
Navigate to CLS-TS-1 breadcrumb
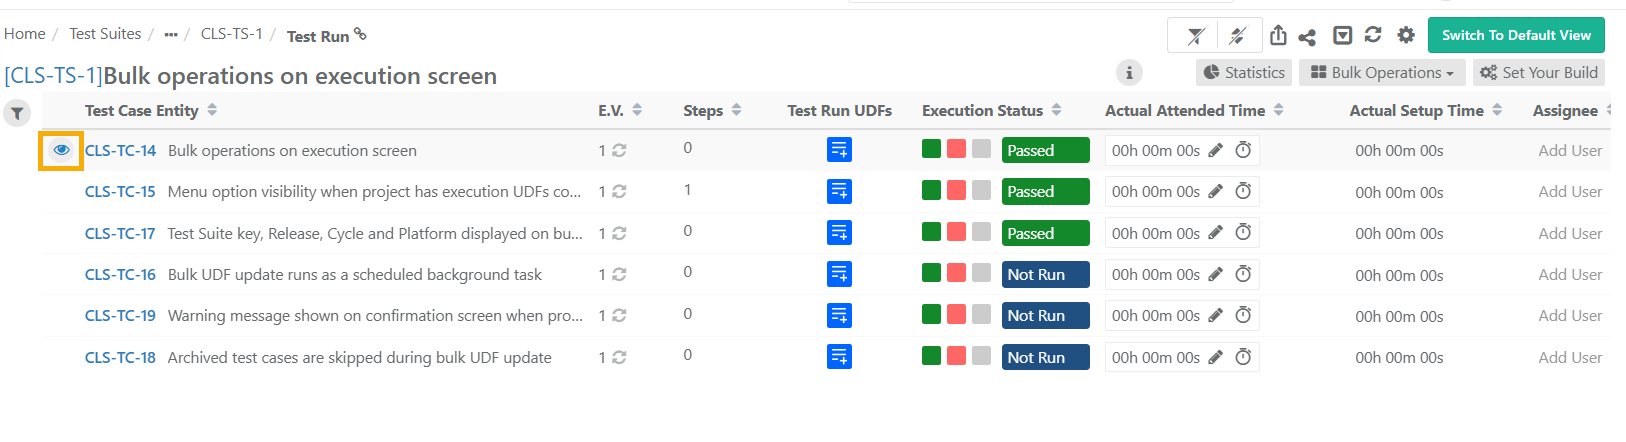point(232,34)
